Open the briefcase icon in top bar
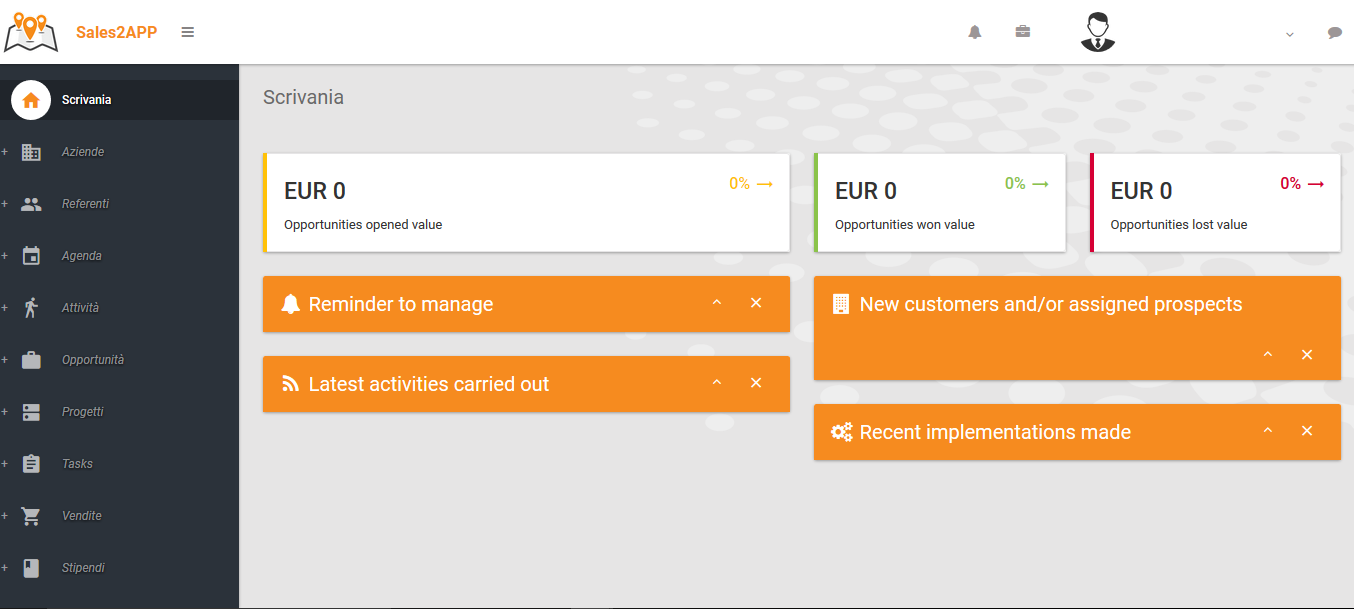 1022,32
